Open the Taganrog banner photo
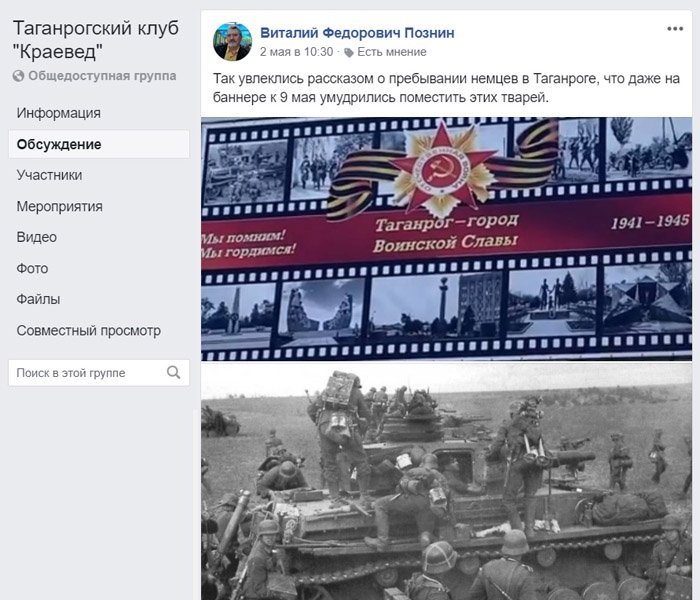The image size is (700, 600). click(446, 239)
